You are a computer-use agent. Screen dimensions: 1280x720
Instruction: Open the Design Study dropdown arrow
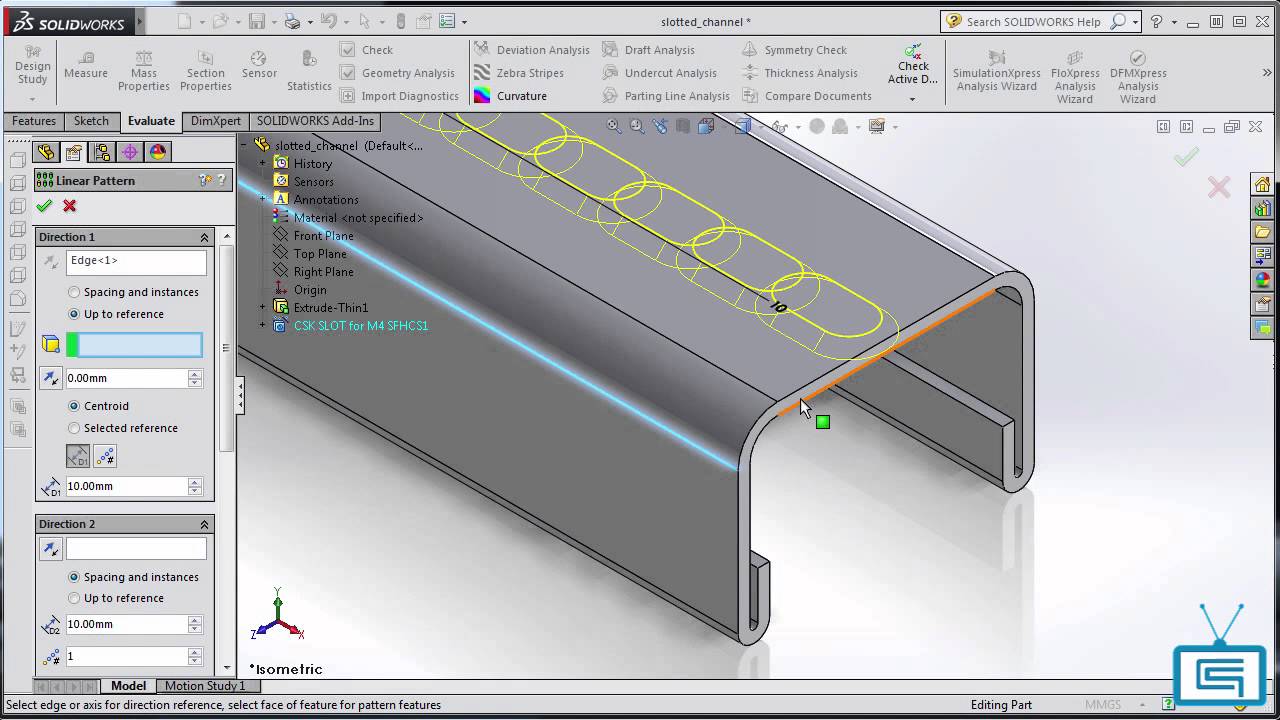click(x=32, y=99)
